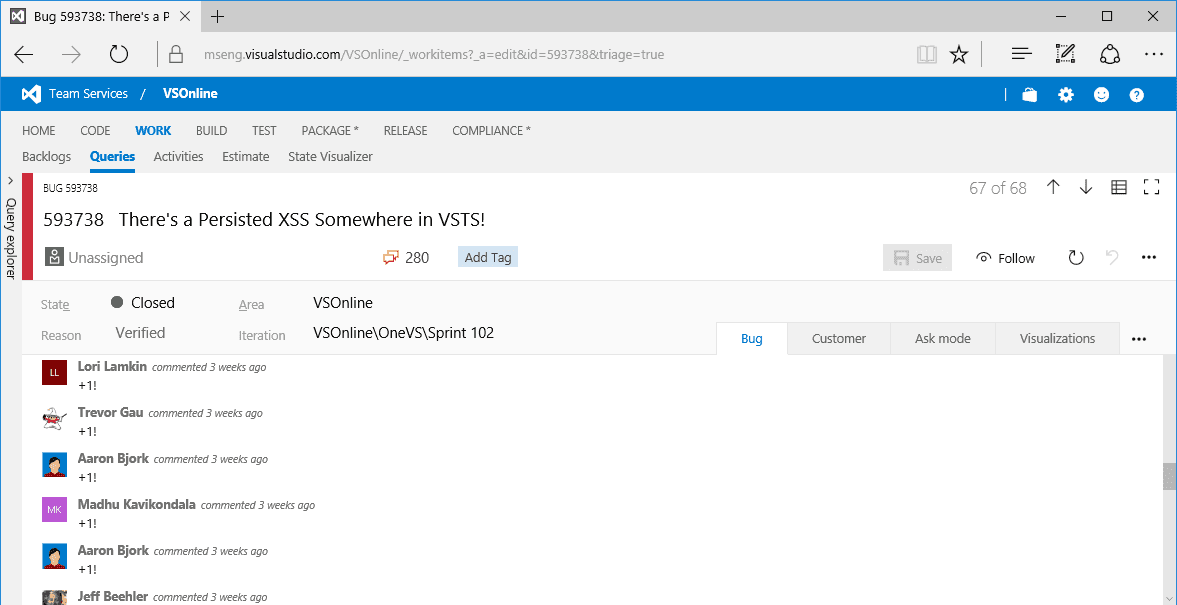
Task: Click the Bug 593738 browser tab
Action: (102, 16)
